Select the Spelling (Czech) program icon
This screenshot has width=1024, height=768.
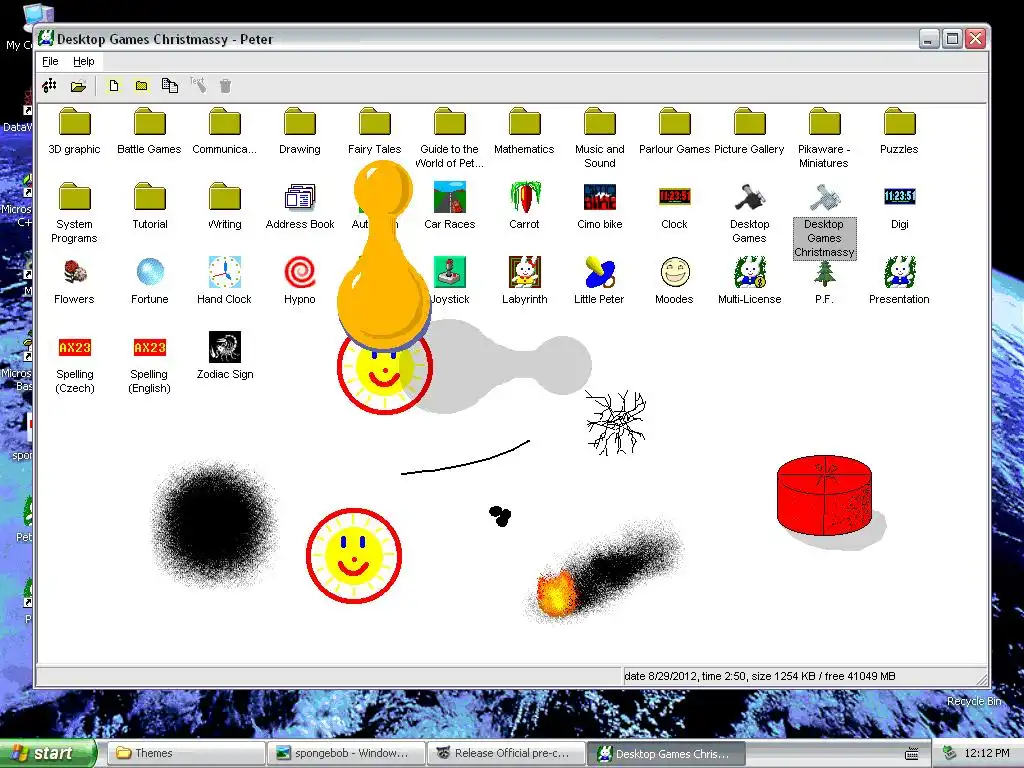click(74, 347)
